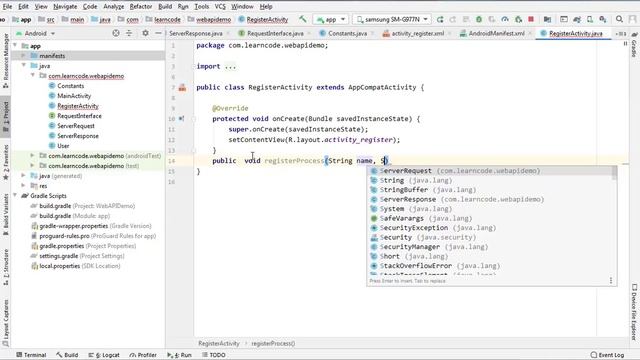Open the TODO tool window
Viewport: 640px width, 360px height.
[213, 355]
